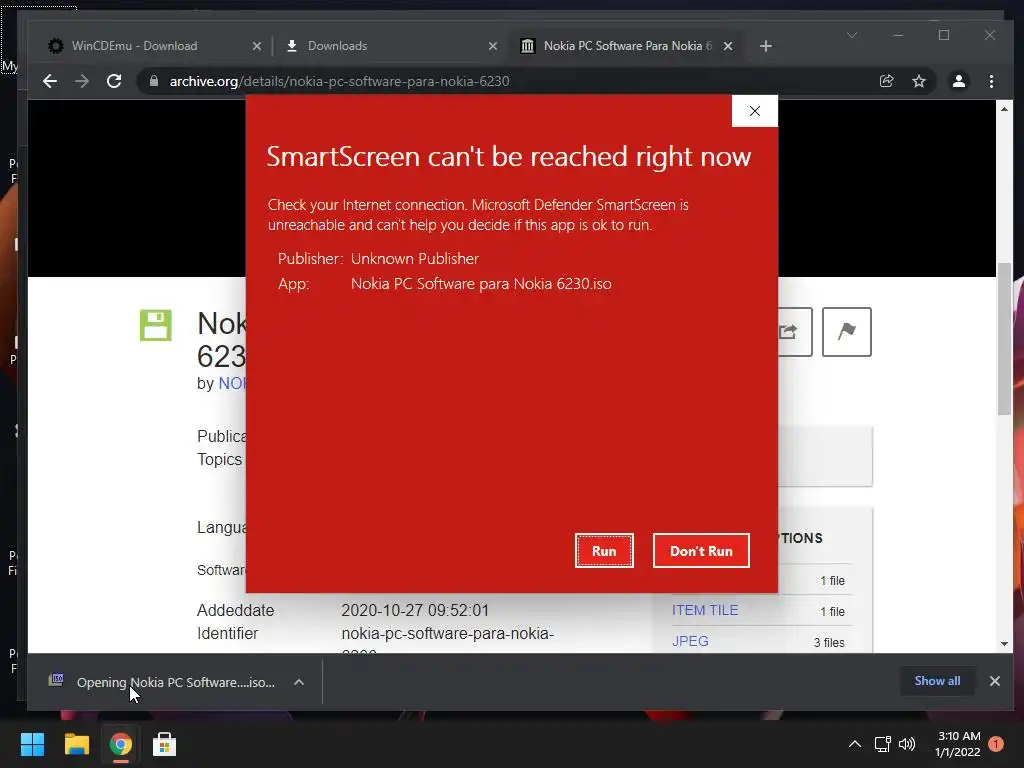Click the flag item icon button
Image resolution: width=1024 pixels, height=768 pixels.
[x=846, y=332]
